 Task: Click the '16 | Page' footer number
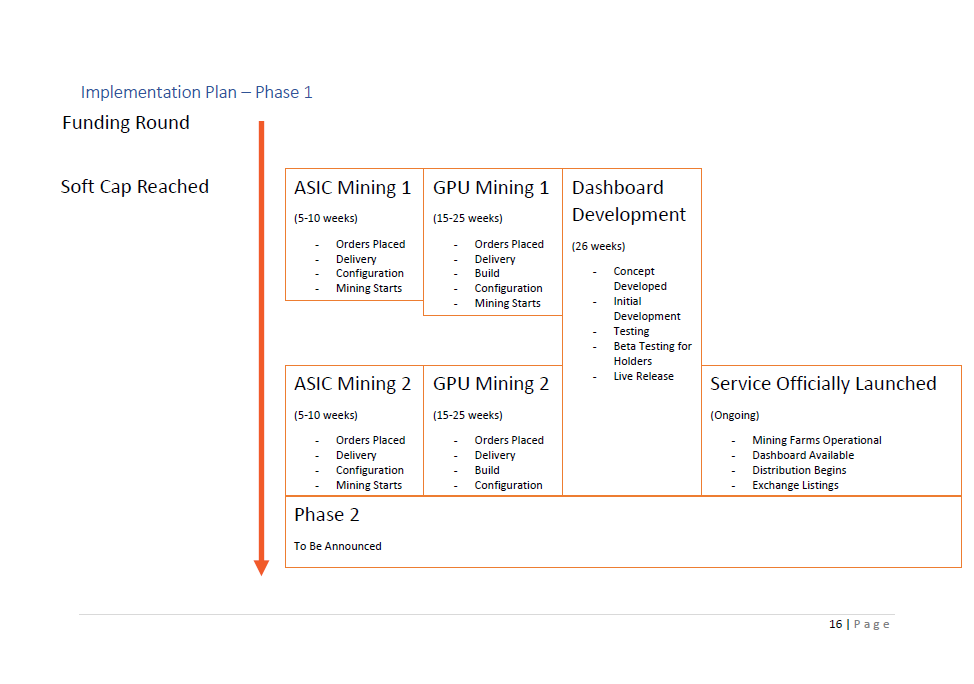tap(859, 624)
